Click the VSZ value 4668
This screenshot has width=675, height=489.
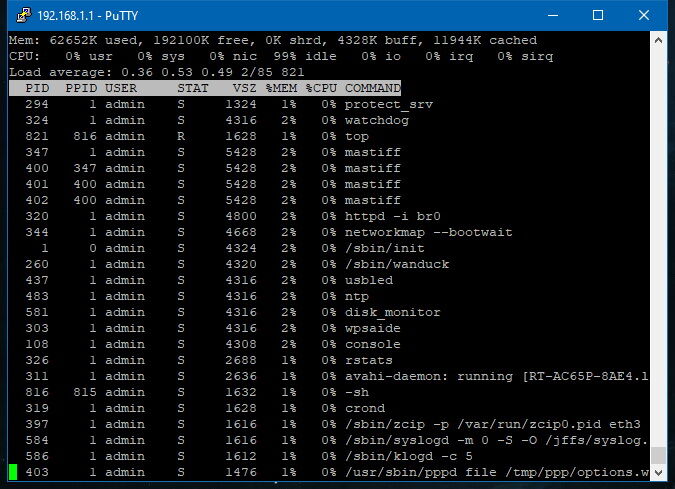coord(241,232)
